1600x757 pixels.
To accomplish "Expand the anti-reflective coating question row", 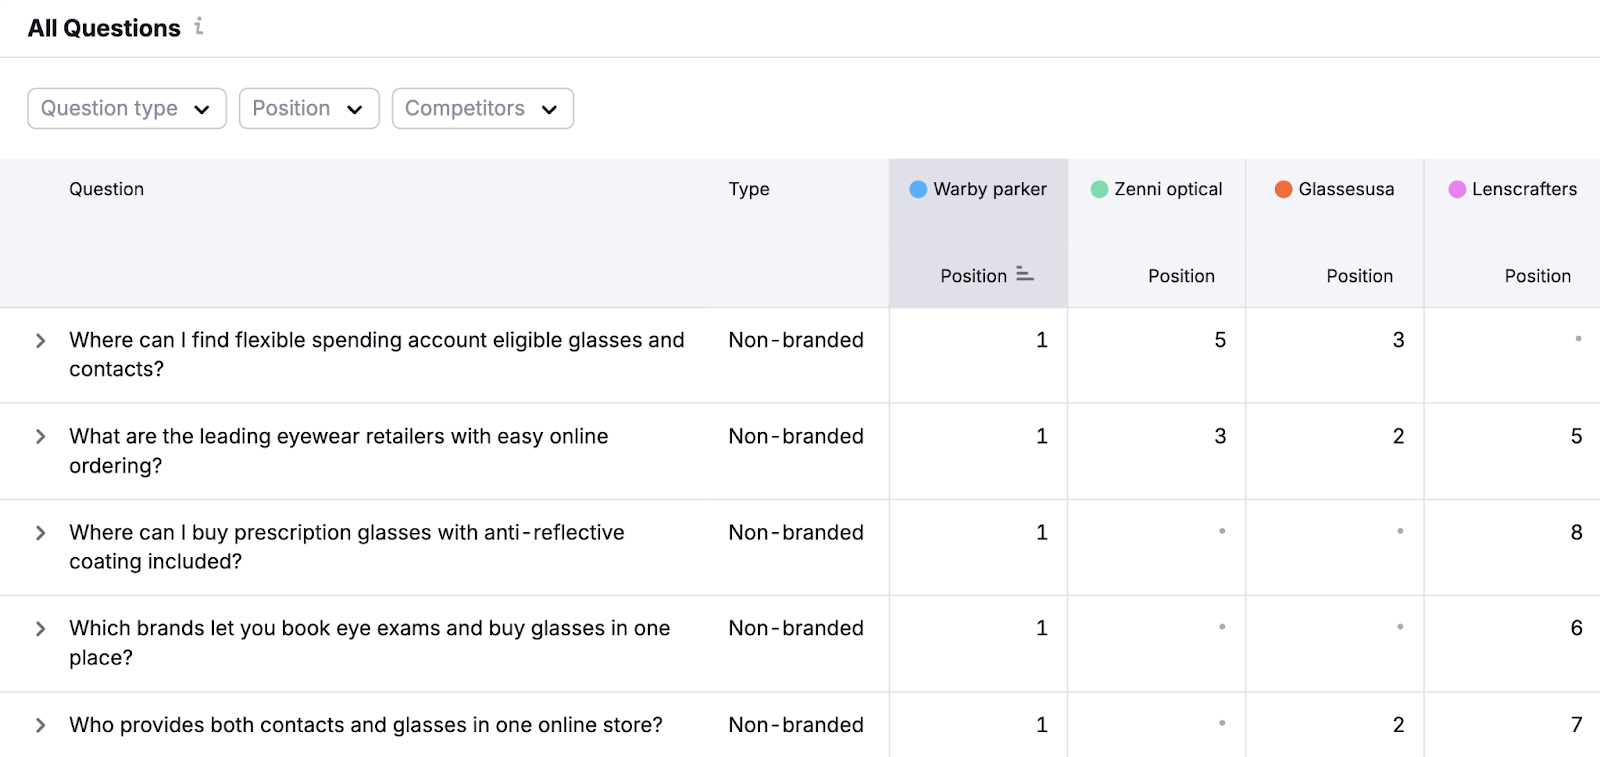I will (x=41, y=533).
